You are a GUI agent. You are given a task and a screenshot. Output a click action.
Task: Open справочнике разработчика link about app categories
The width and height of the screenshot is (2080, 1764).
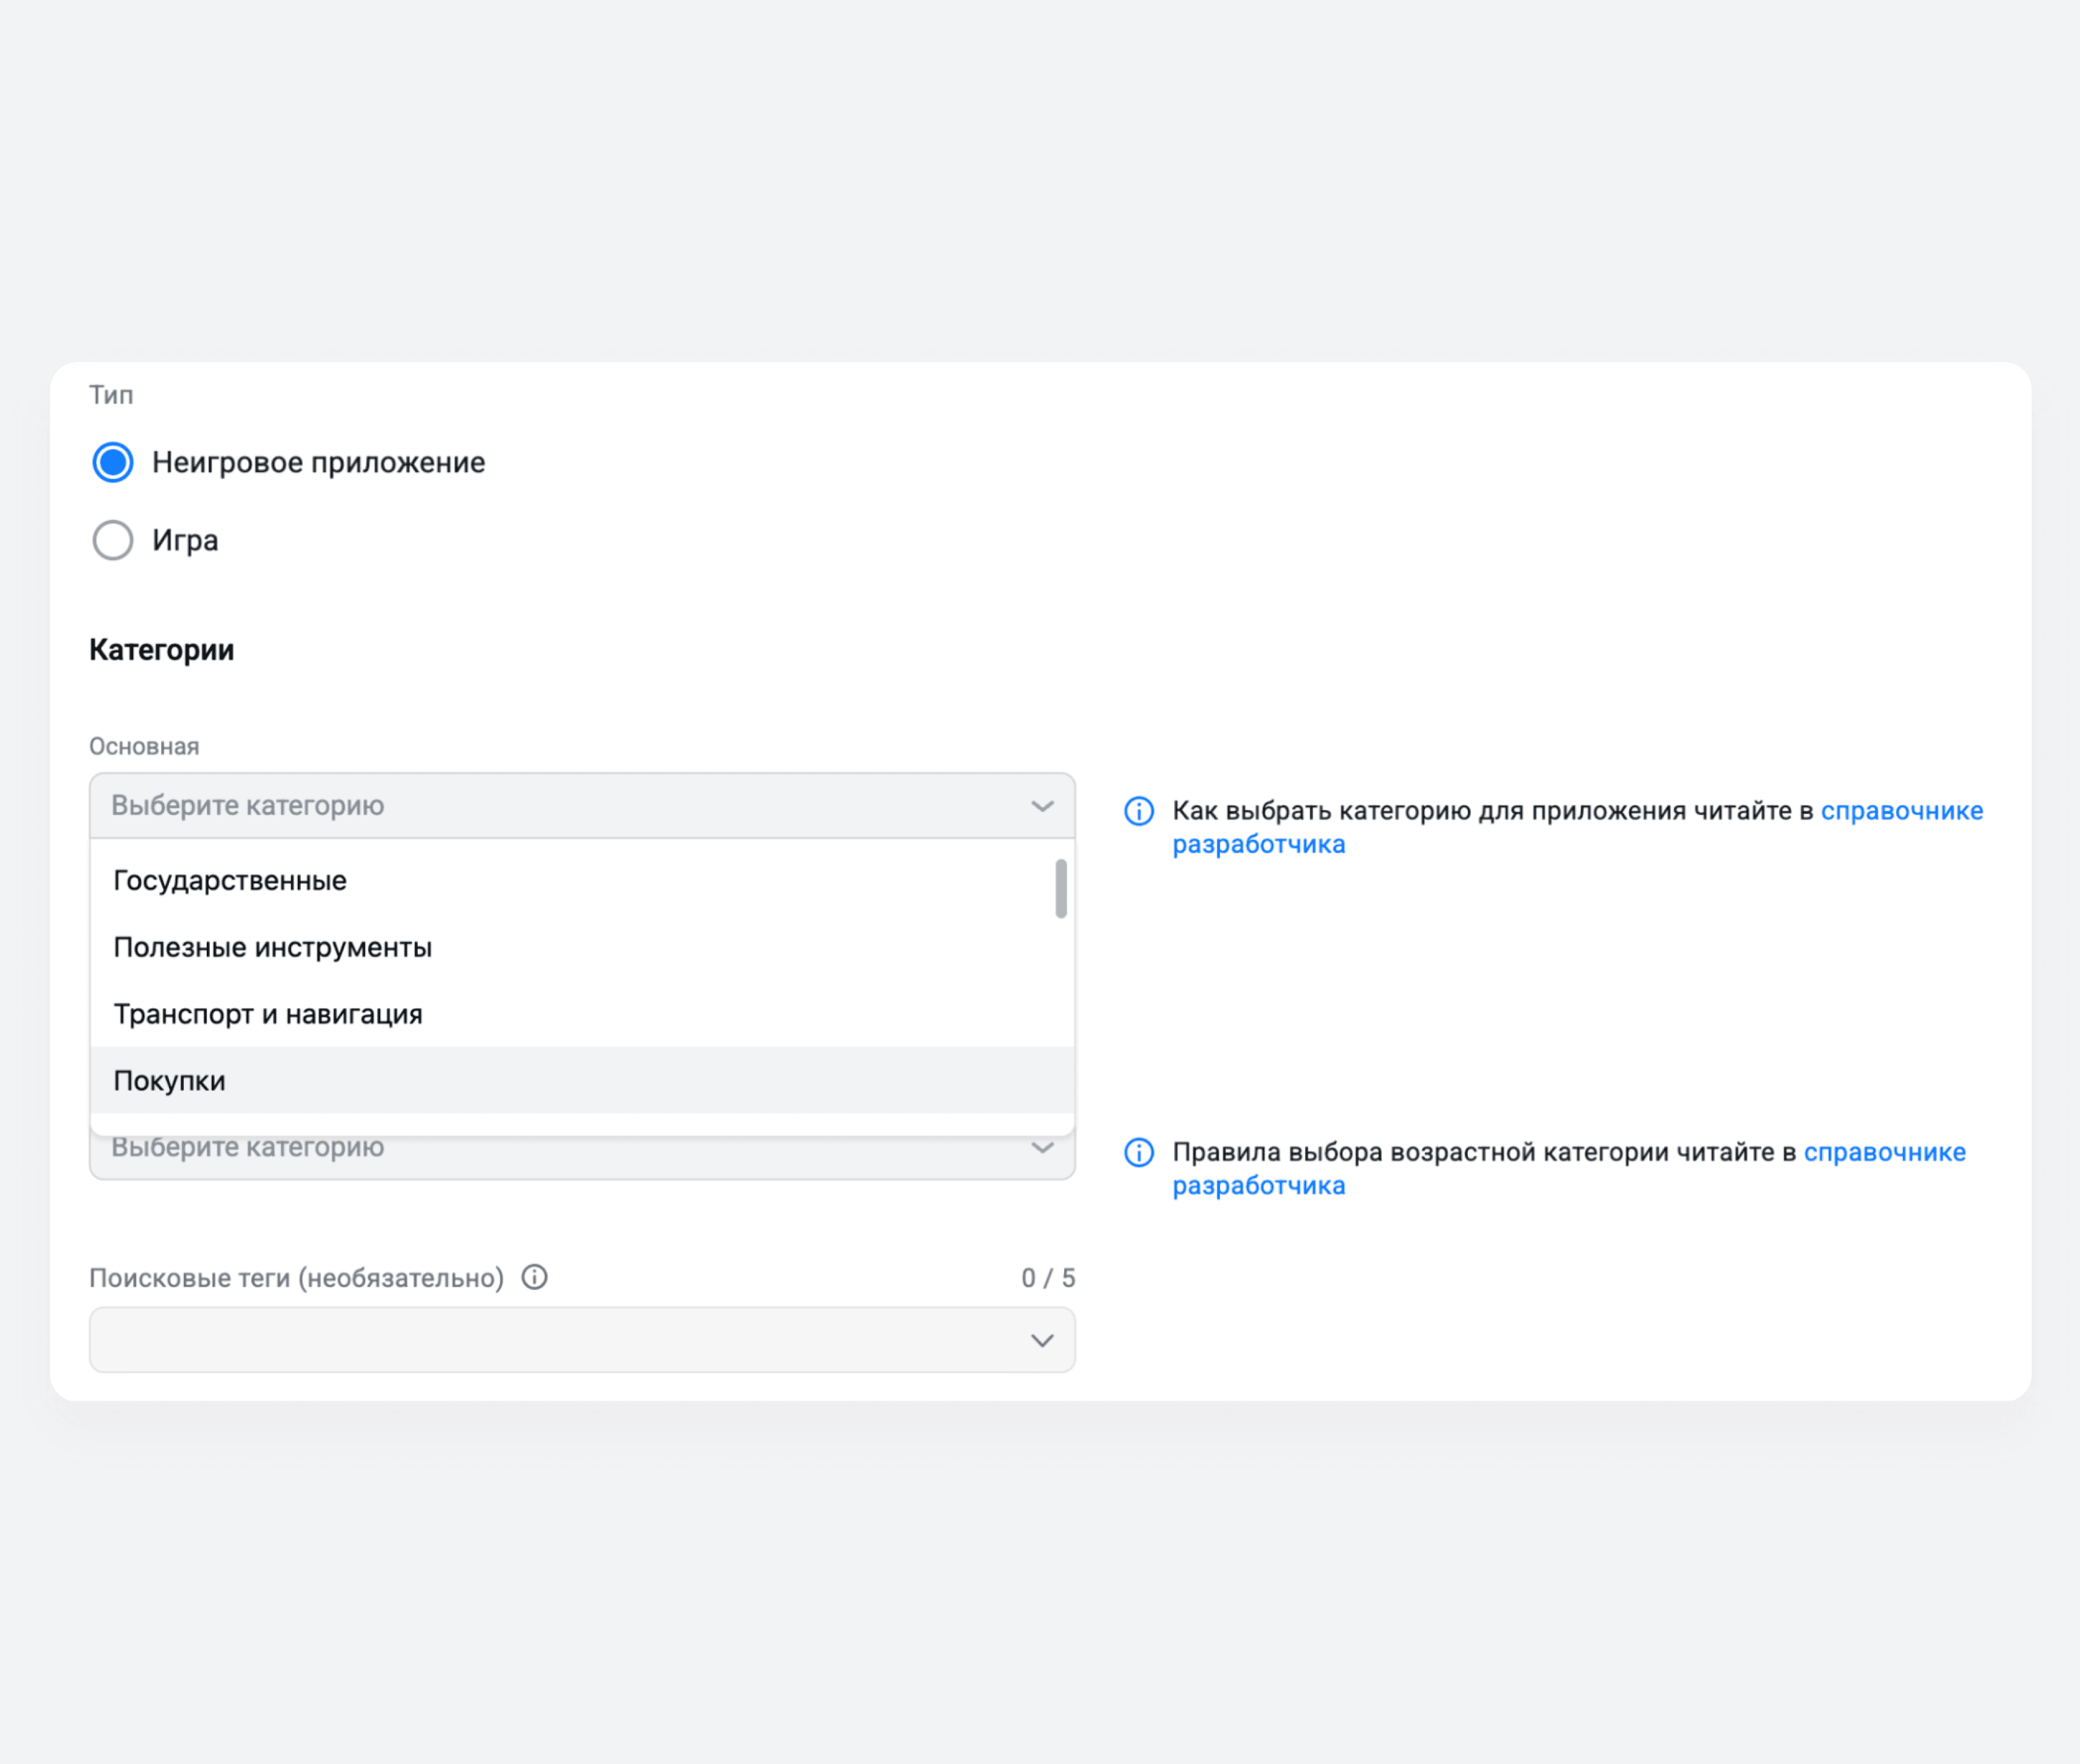[x=1901, y=811]
